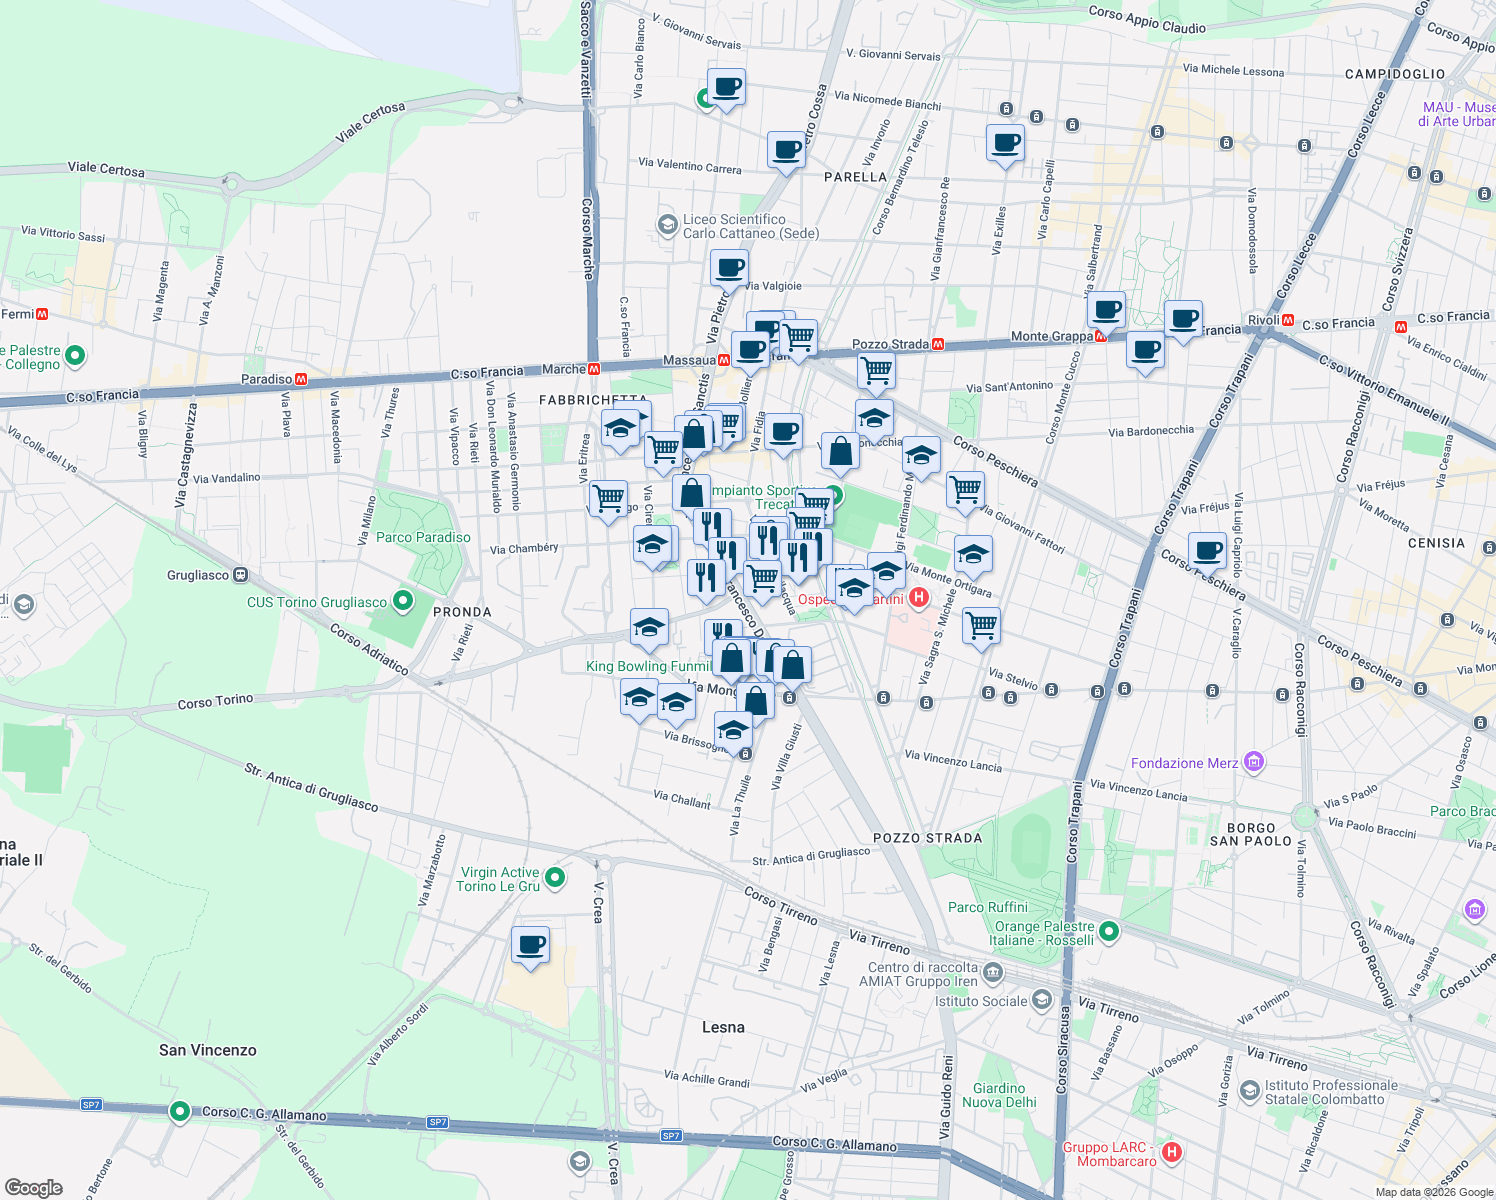Image resolution: width=1496 pixels, height=1200 pixels.
Task: Click the CENISIA neighborhood label
Action: (x=1436, y=543)
